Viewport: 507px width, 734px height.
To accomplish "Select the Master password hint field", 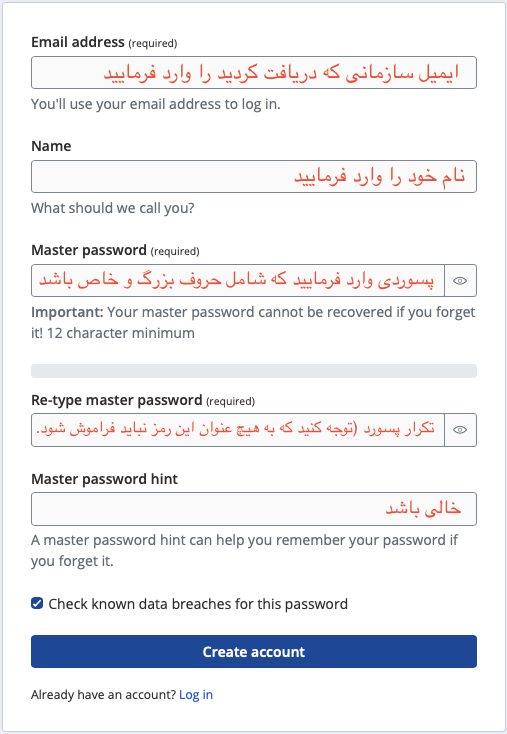I will (x=254, y=509).
